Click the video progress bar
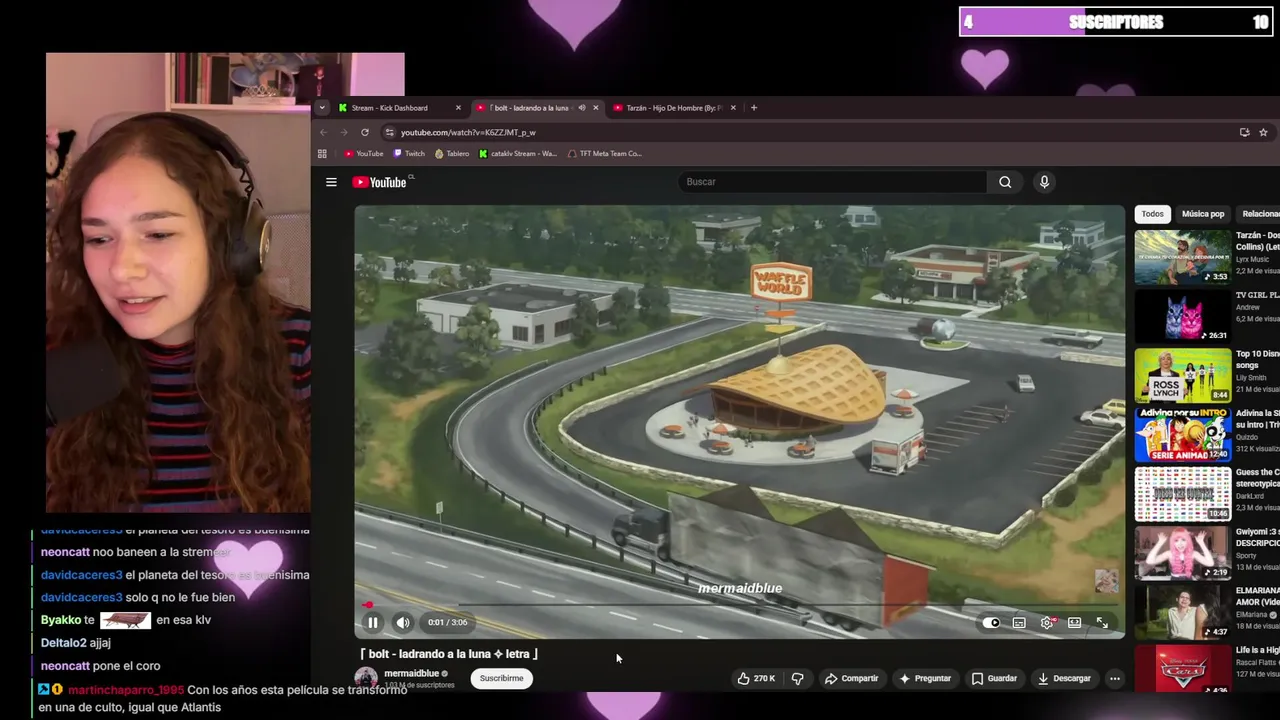Screen dimensions: 1280x720 pos(740,605)
